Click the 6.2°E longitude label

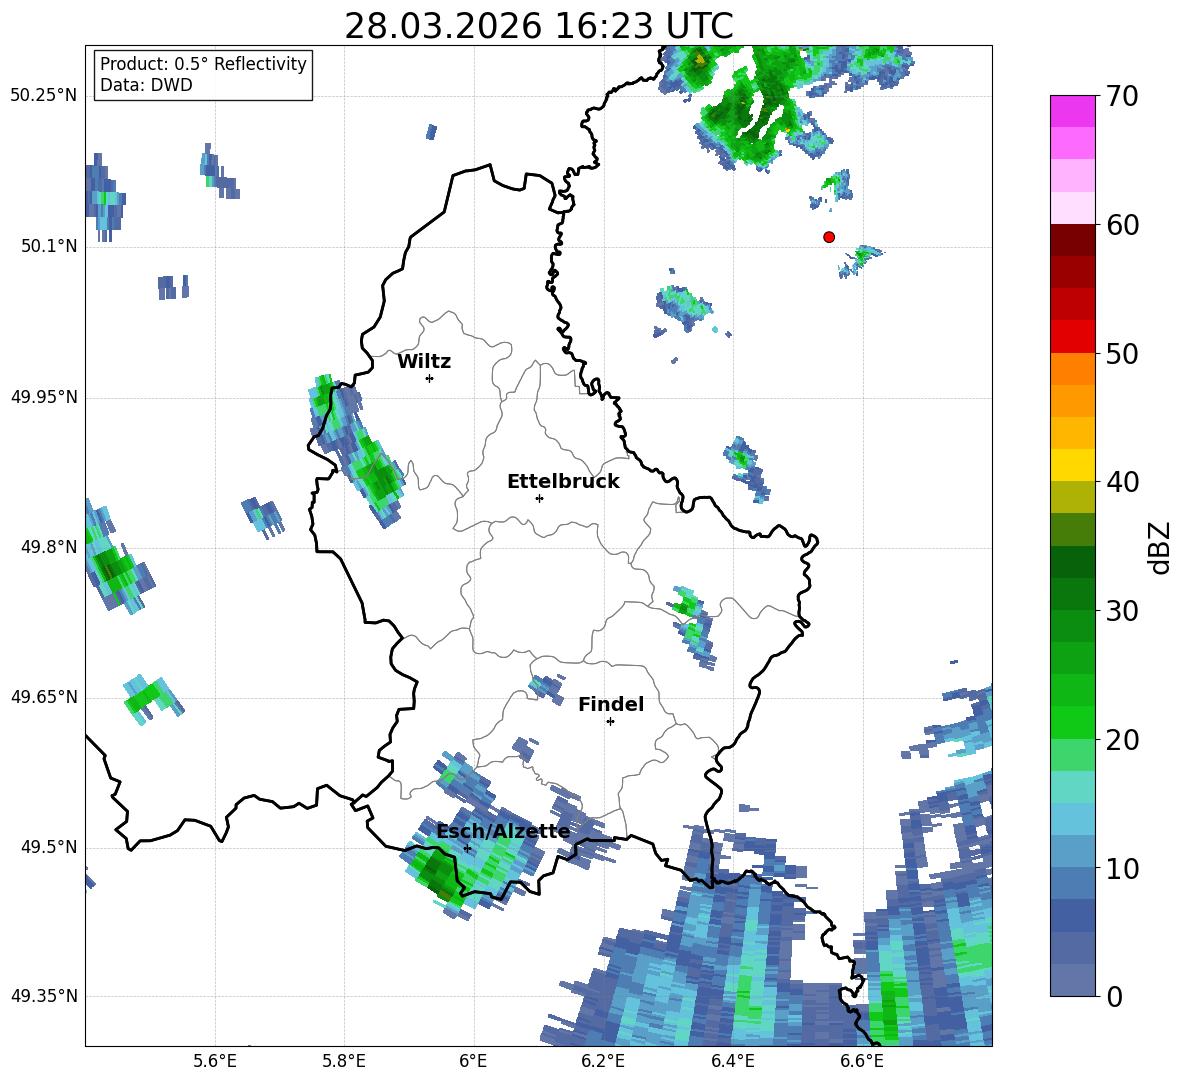603,1061
